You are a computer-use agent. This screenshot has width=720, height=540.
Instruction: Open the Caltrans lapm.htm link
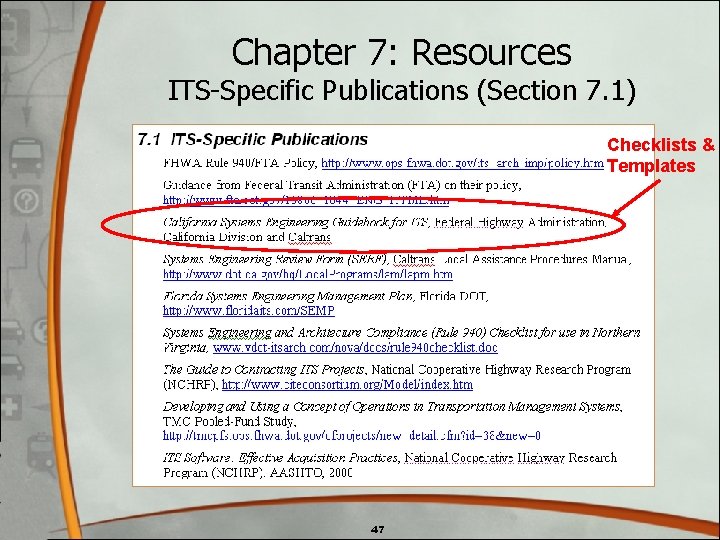click(x=308, y=274)
